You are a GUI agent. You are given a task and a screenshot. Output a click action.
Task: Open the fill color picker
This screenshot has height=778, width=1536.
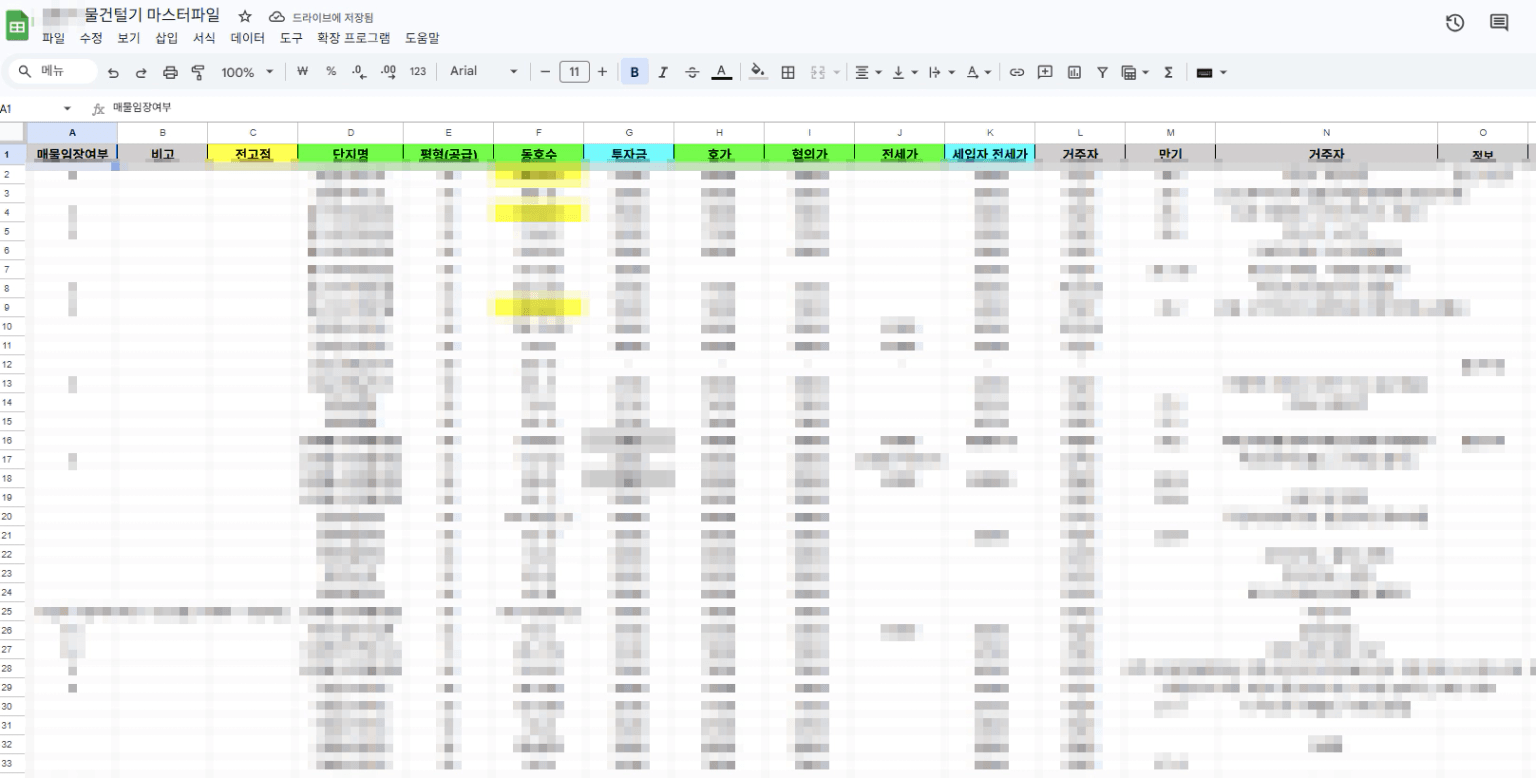pyautogui.click(x=758, y=72)
